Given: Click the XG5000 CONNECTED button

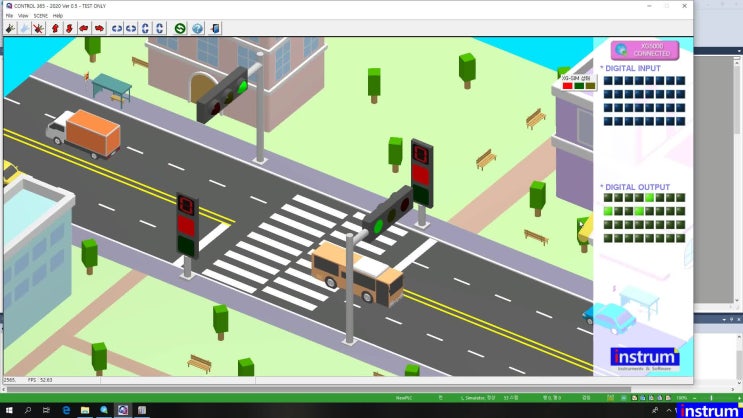Looking at the screenshot, I should point(645,50).
